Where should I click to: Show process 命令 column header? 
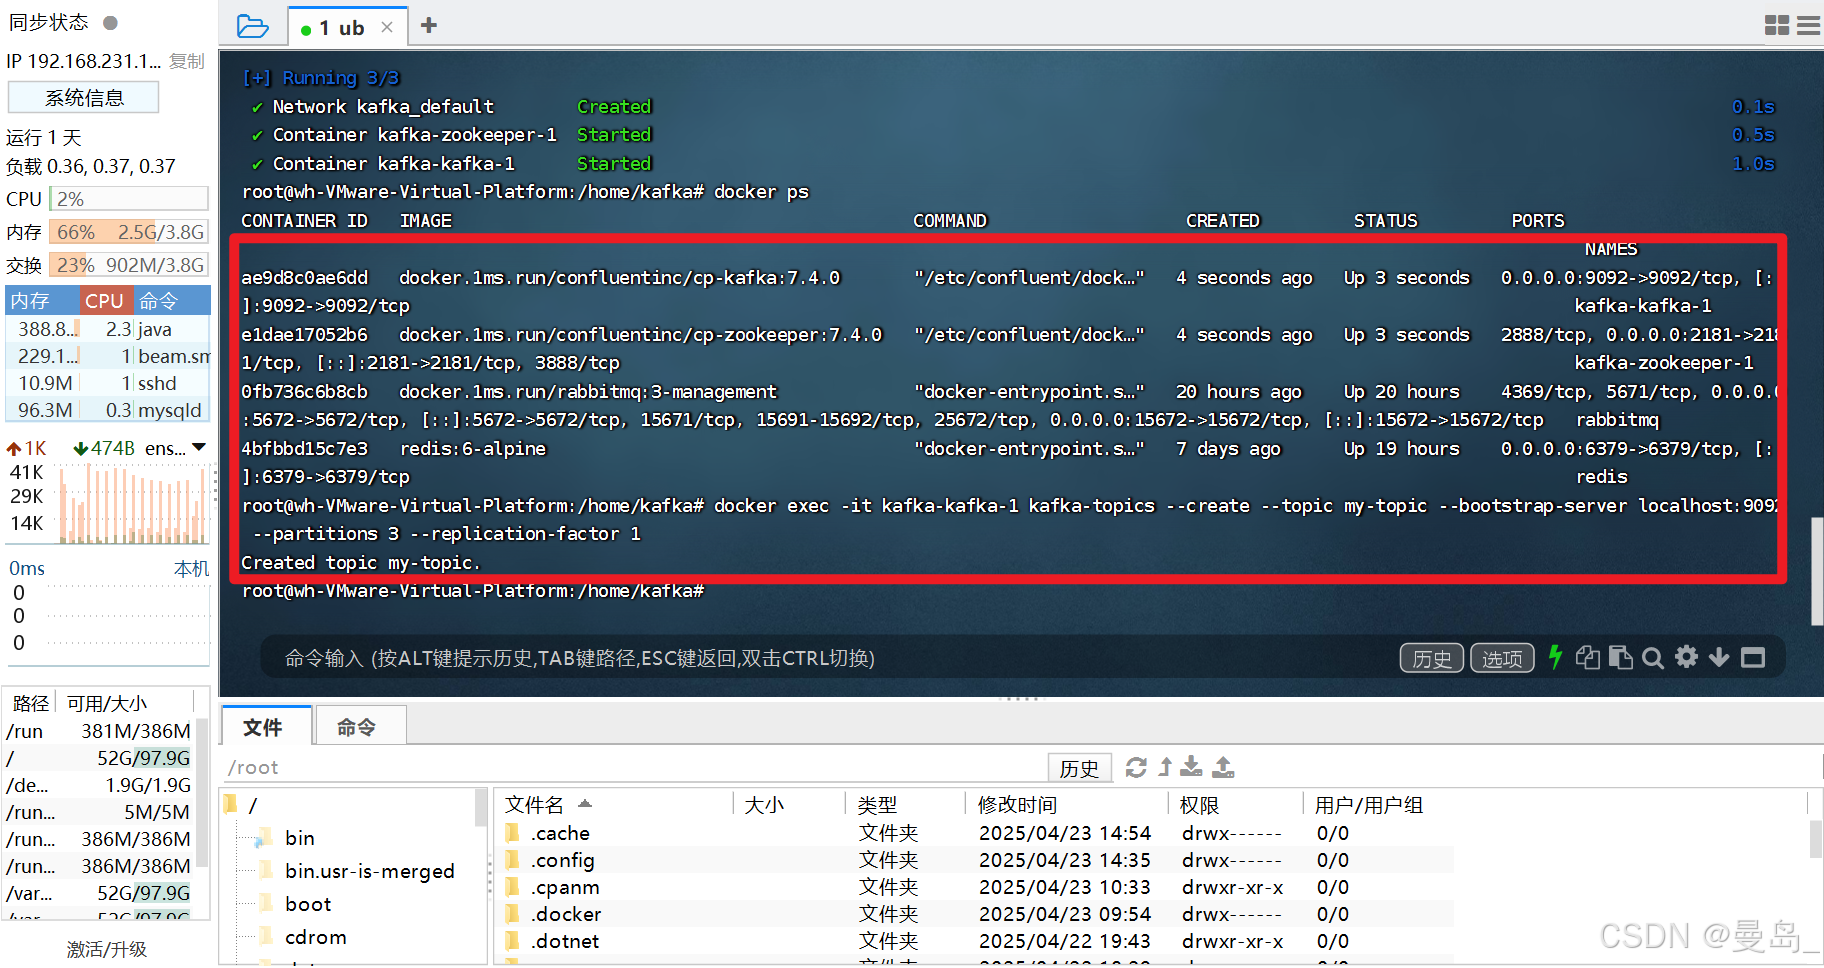coord(170,300)
